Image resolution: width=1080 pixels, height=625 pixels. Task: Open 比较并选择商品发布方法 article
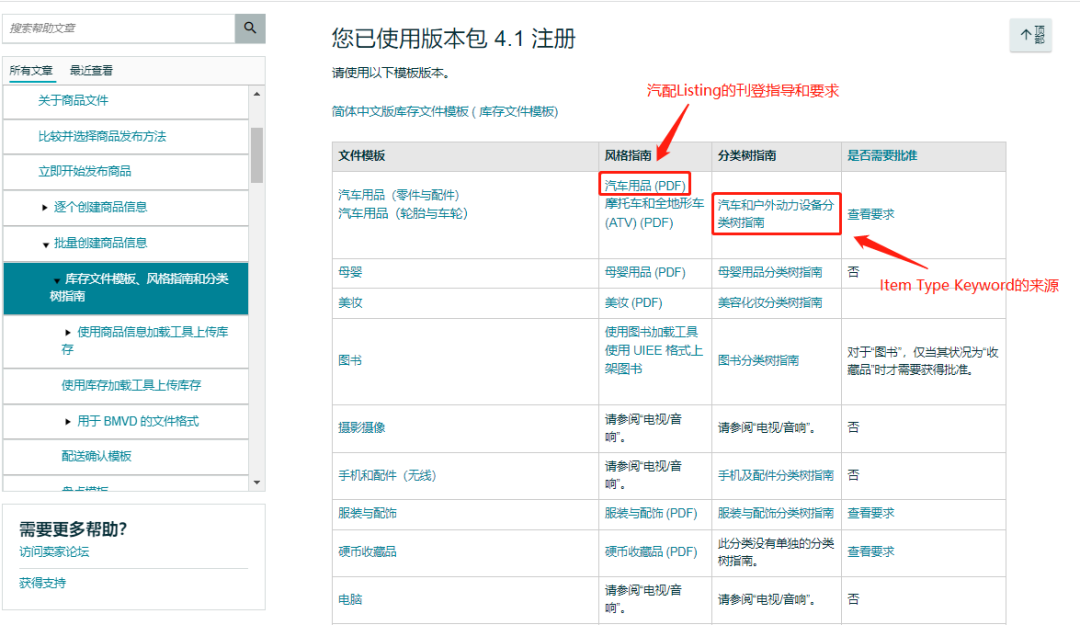102,136
